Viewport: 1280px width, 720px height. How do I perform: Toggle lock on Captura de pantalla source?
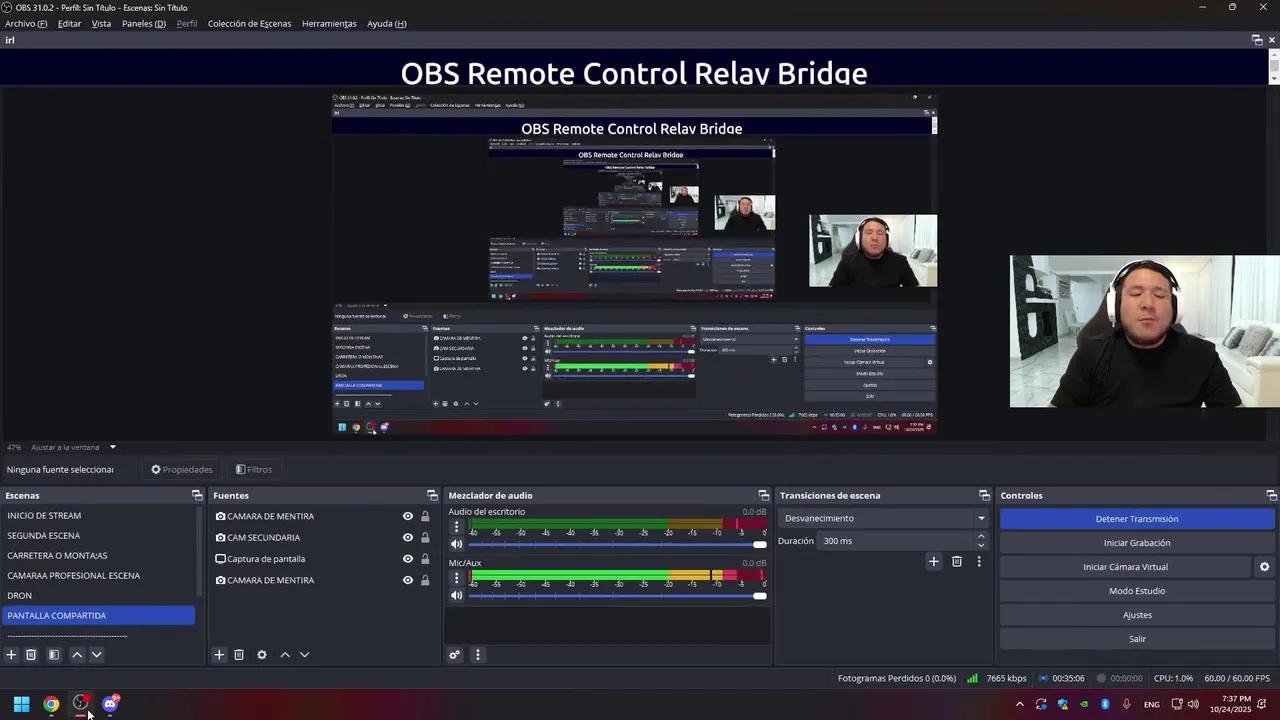click(x=425, y=559)
